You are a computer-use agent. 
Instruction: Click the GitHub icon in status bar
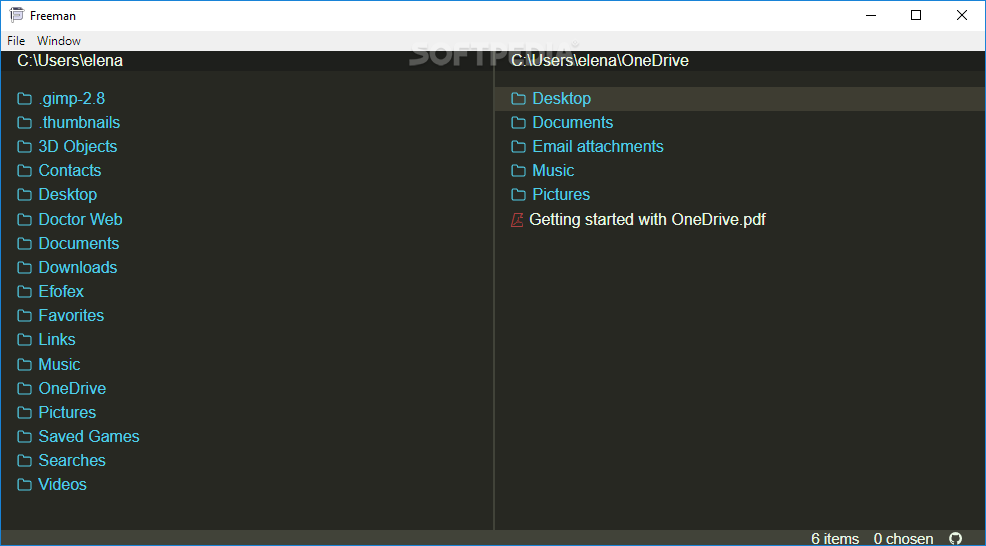(x=955, y=538)
